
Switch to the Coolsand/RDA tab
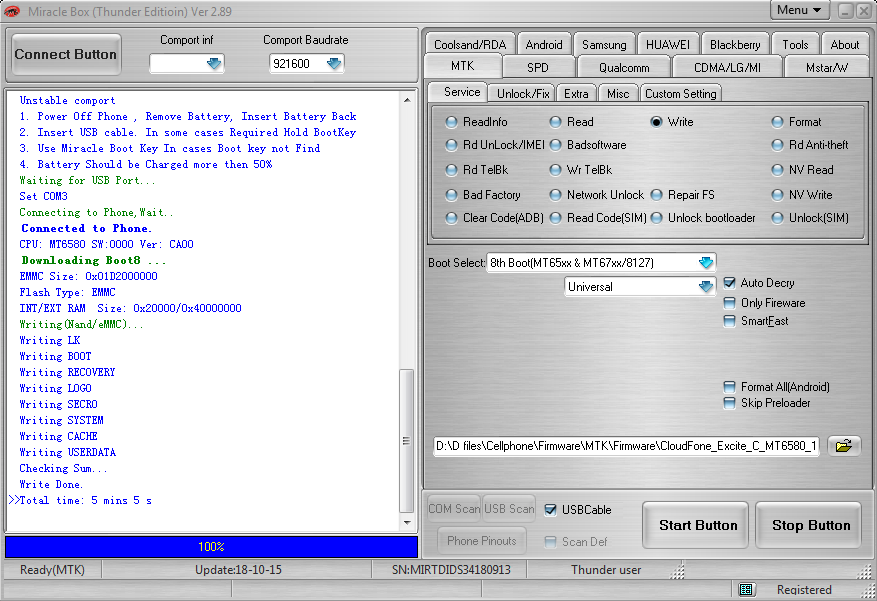coord(470,45)
